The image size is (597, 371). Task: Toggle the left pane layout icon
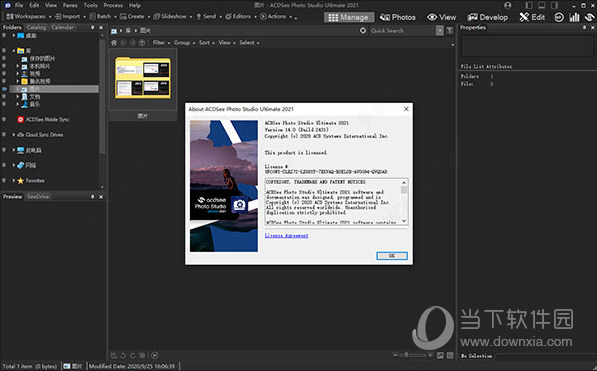(529, 5)
